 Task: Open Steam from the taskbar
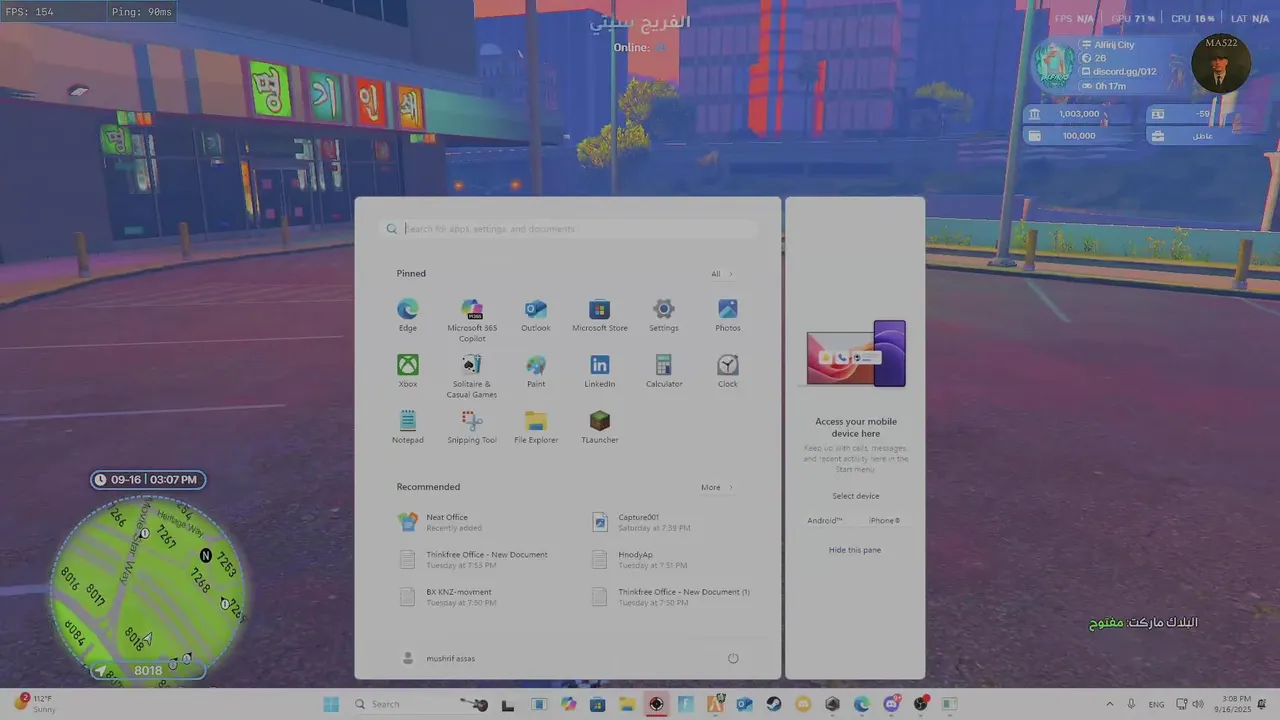point(774,704)
